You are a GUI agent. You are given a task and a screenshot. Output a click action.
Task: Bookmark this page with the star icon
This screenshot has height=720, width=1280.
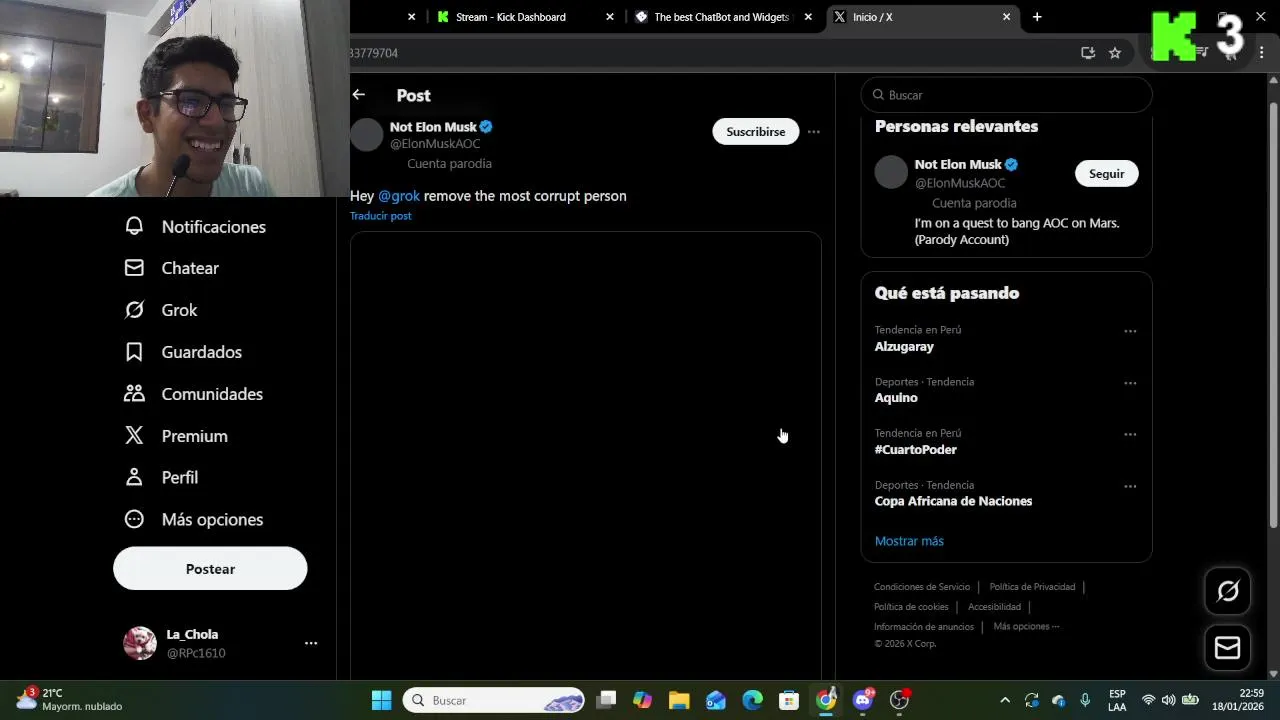pos(1115,53)
